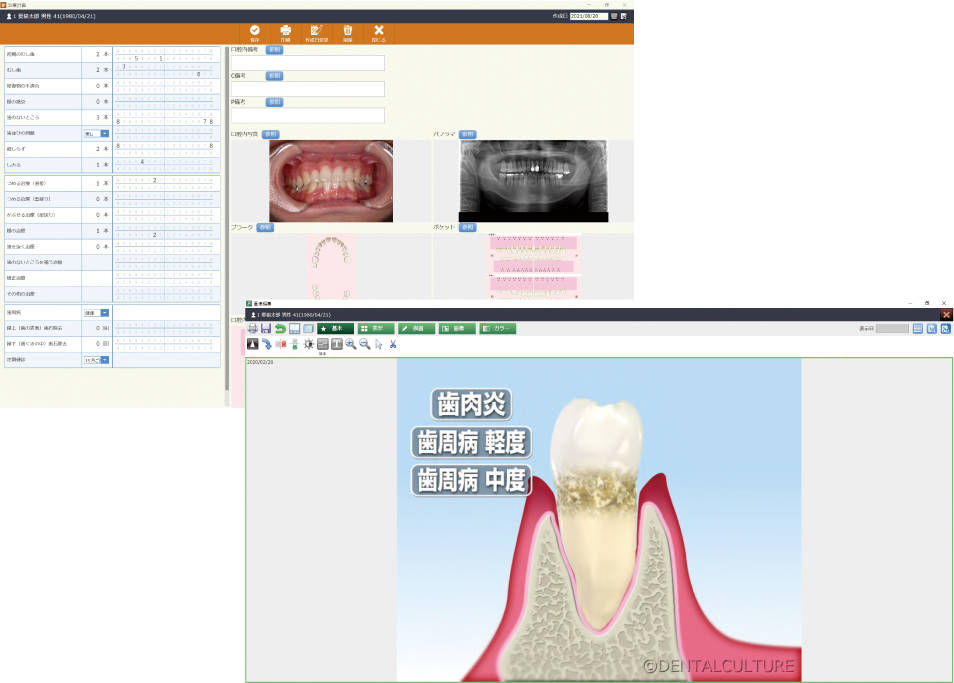Click the 参照 button next to 口腔内写真
Image resolution: width=954 pixels, height=683 pixels.
[x=271, y=134]
